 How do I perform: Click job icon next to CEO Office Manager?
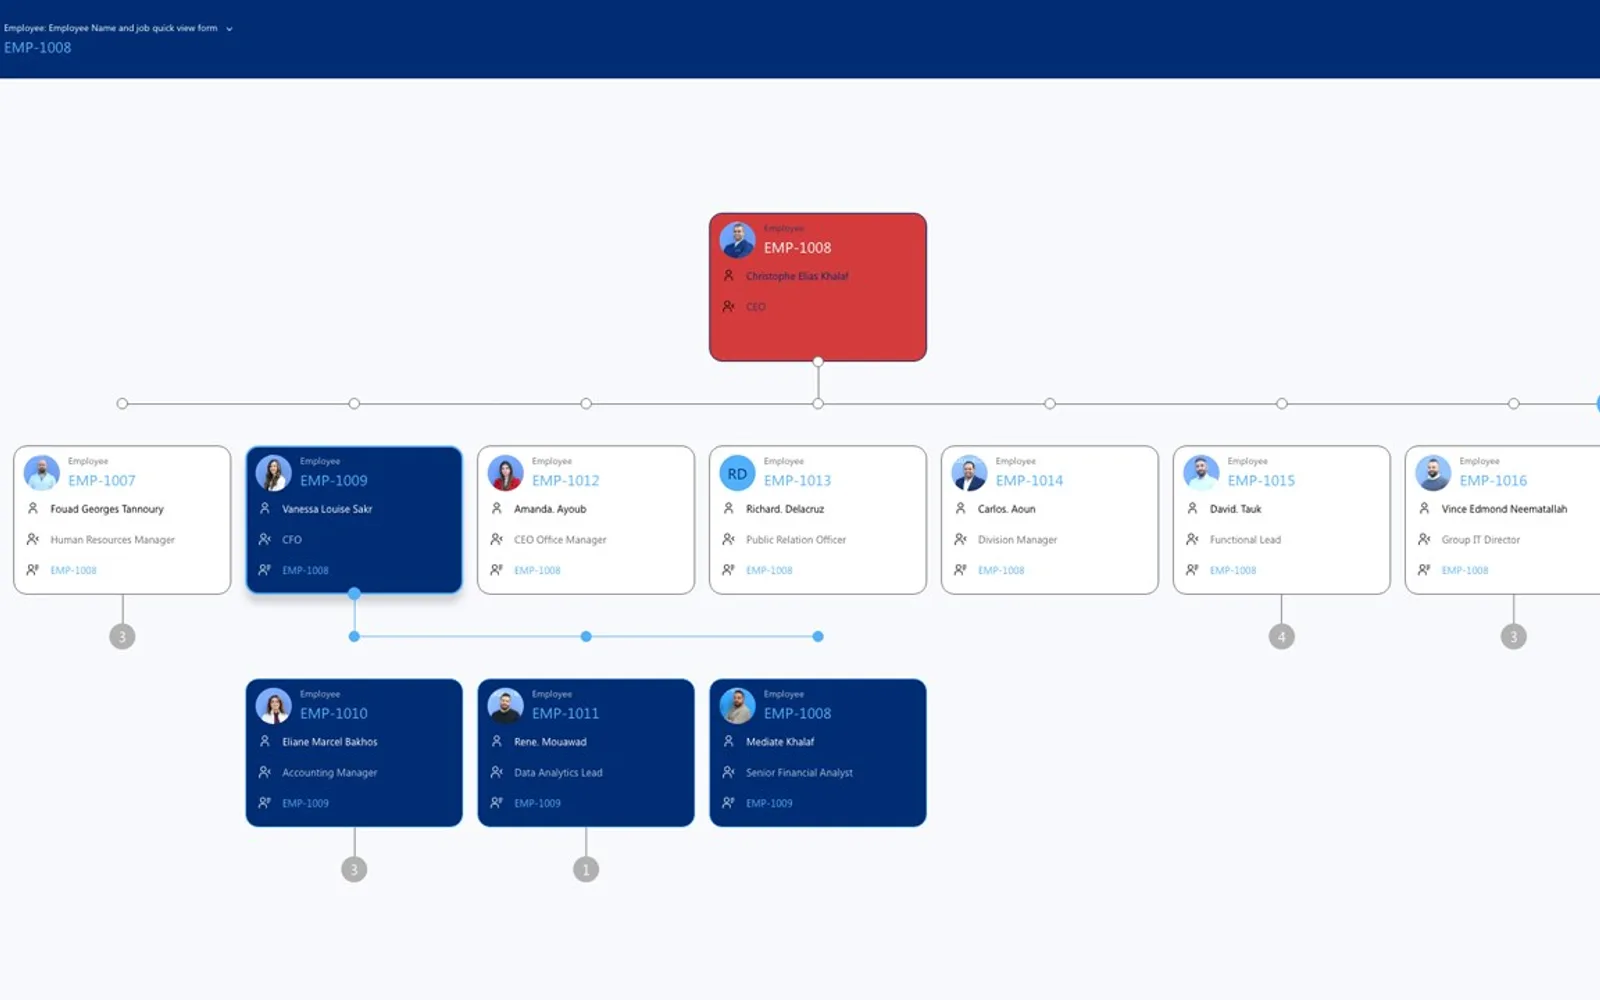[497, 540]
